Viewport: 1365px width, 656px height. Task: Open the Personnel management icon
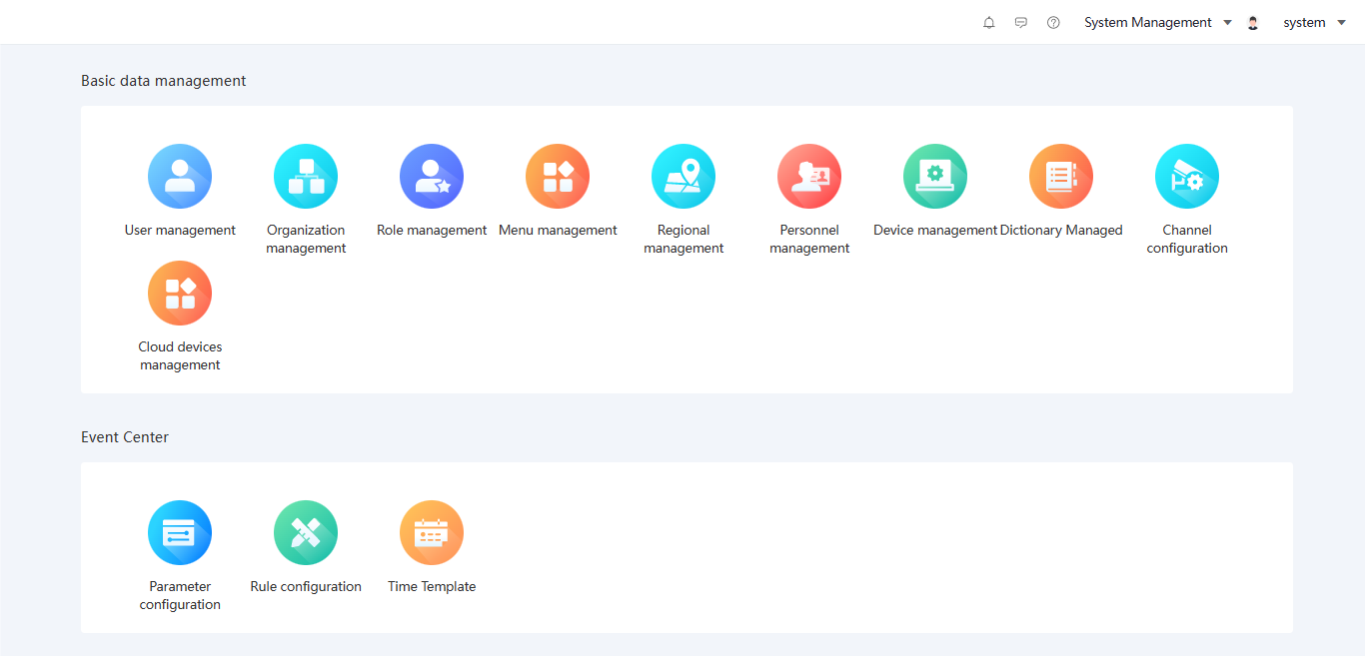pos(810,176)
